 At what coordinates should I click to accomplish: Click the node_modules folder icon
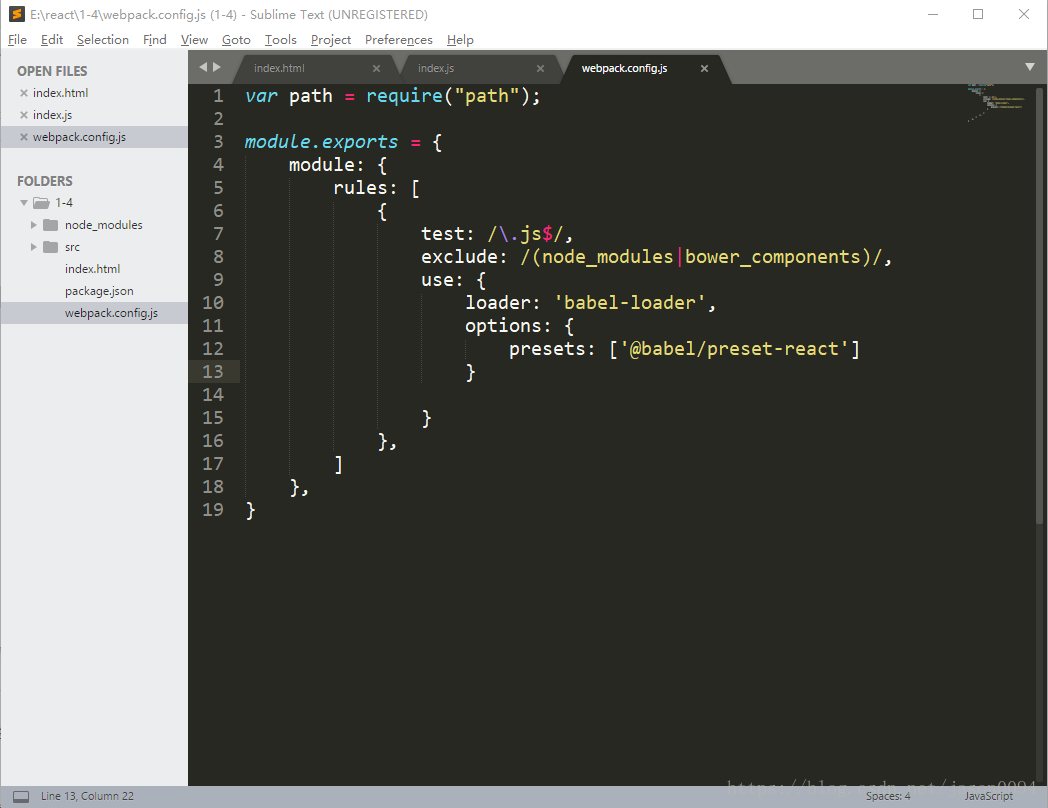(x=51, y=225)
